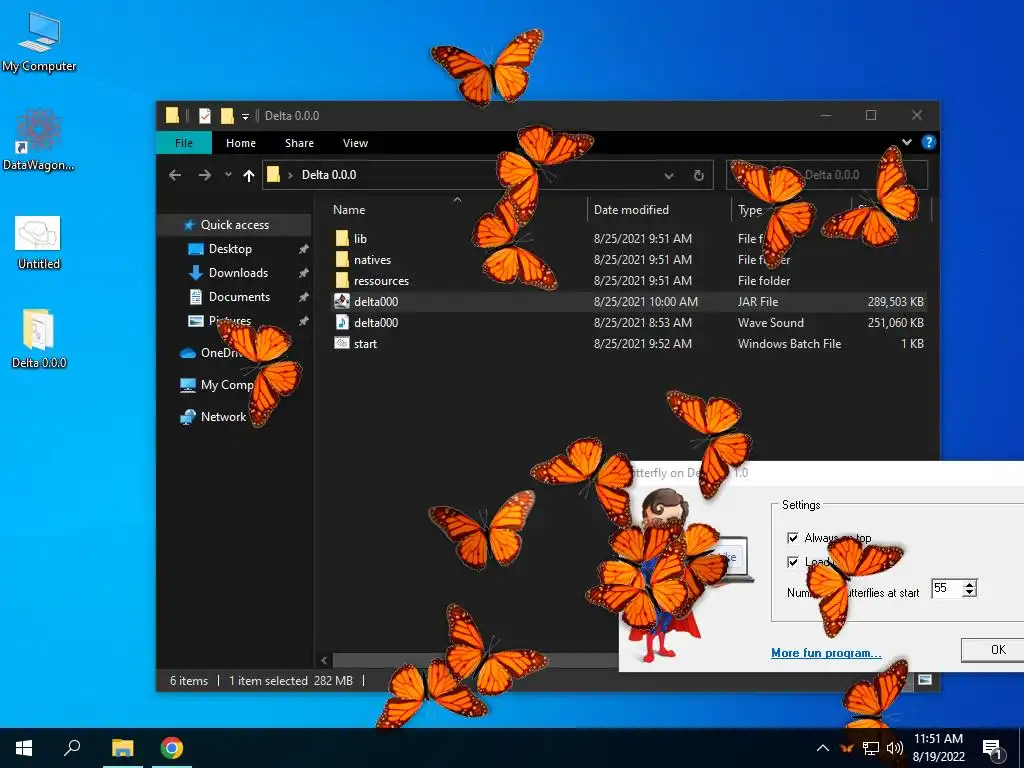The image size is (1024, 768).
Task: Open My Computer desktop icon
Action: coord(39,40)
